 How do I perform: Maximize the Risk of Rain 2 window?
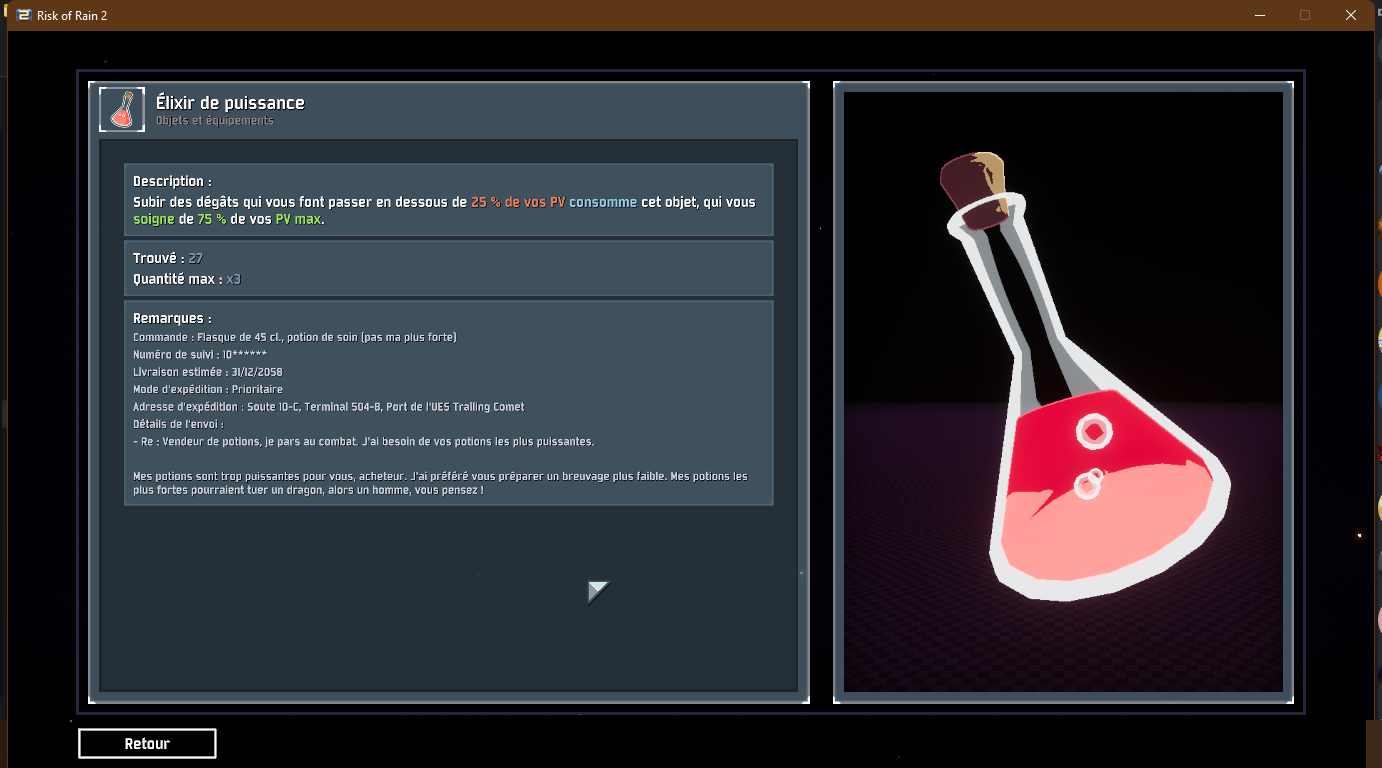tap(1304, 15)
